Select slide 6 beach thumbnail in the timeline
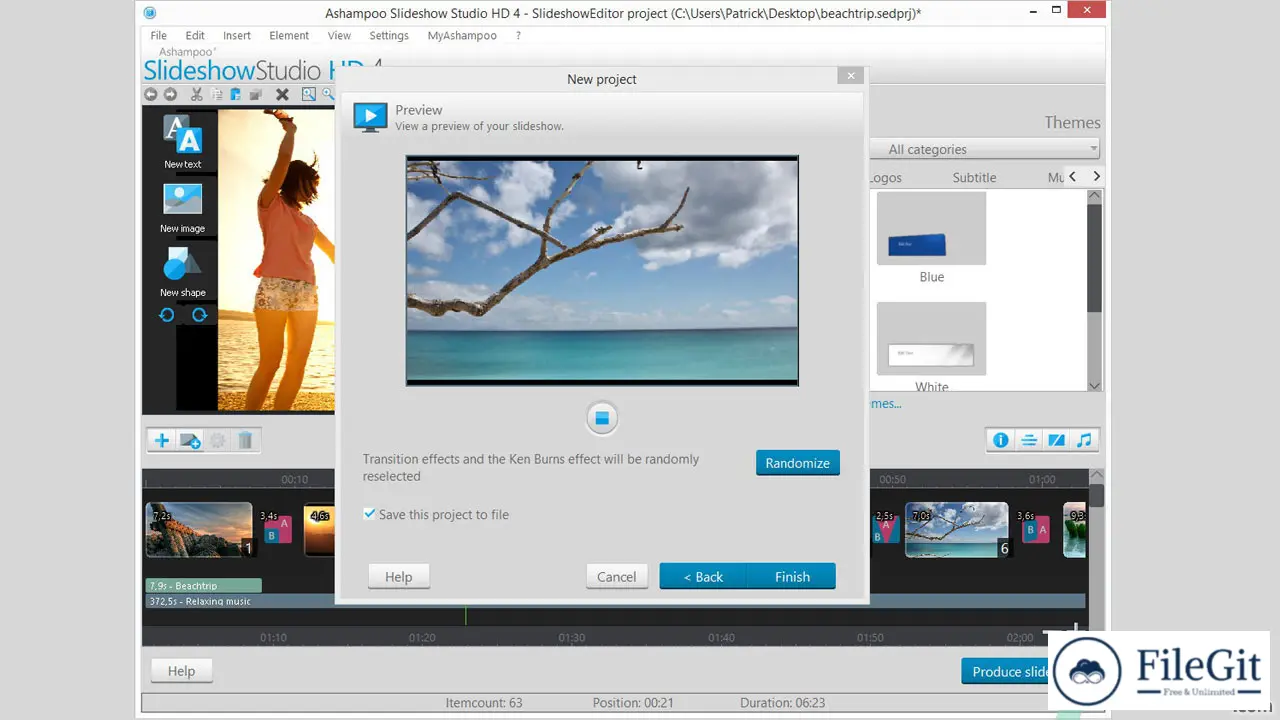 coord(957,529)
